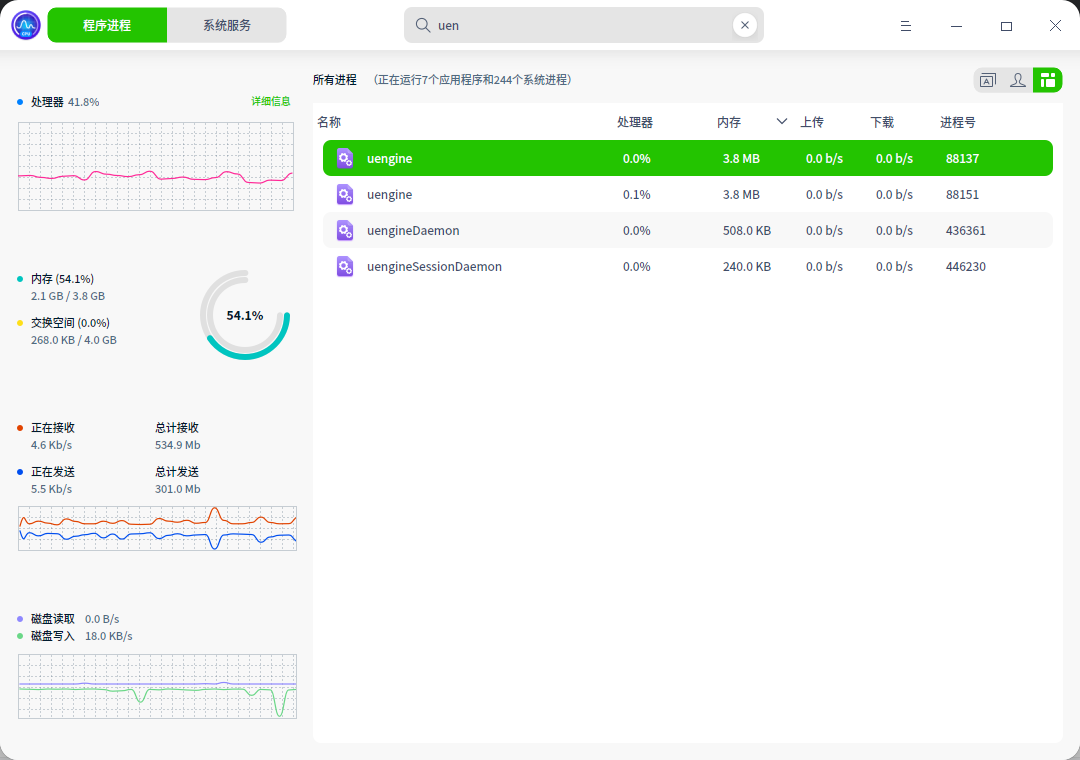Click the 内存 column sort arrow

782,122
